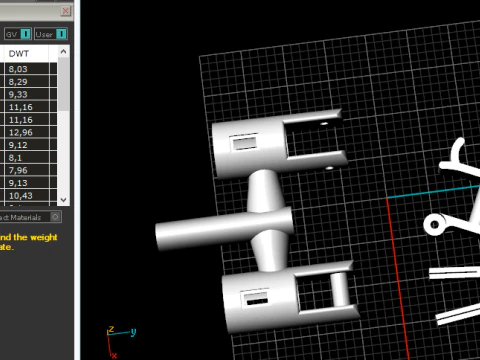Open the Materials button icon
Screen dimensions: 480x360
[x=55, y=217]
